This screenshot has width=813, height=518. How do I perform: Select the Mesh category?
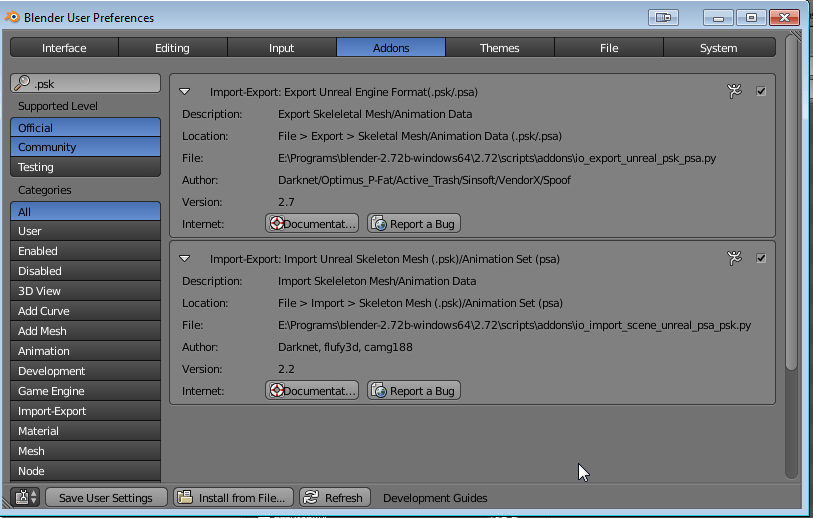click(x=86, y=451)
